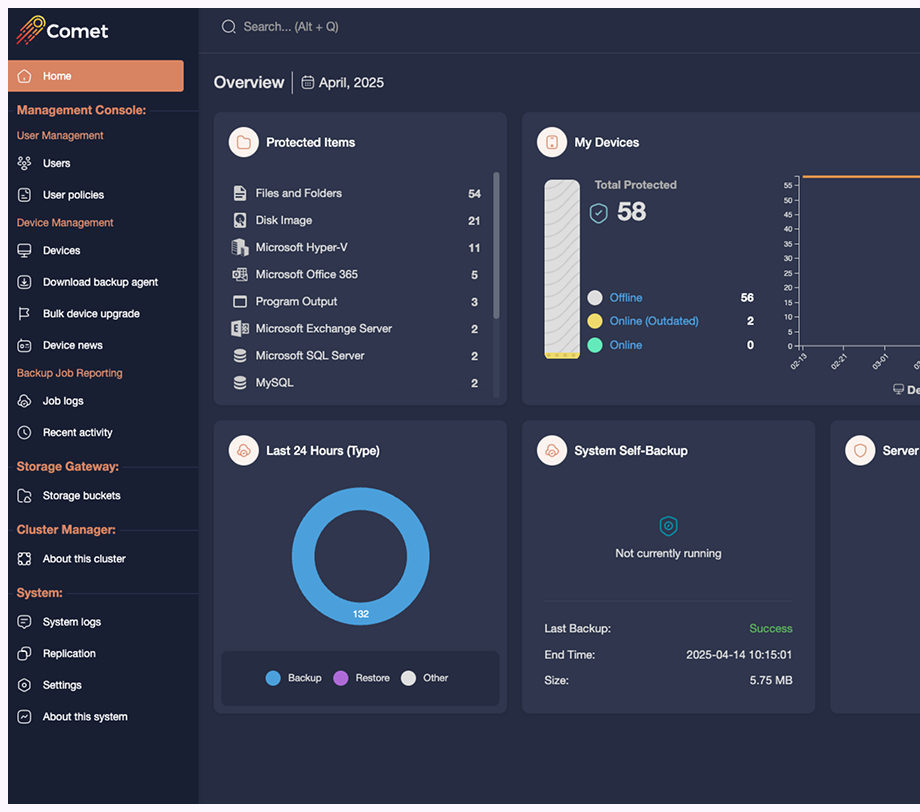Click the About this cluster icon
Screen dimensions: 920x812
point(24,559)
